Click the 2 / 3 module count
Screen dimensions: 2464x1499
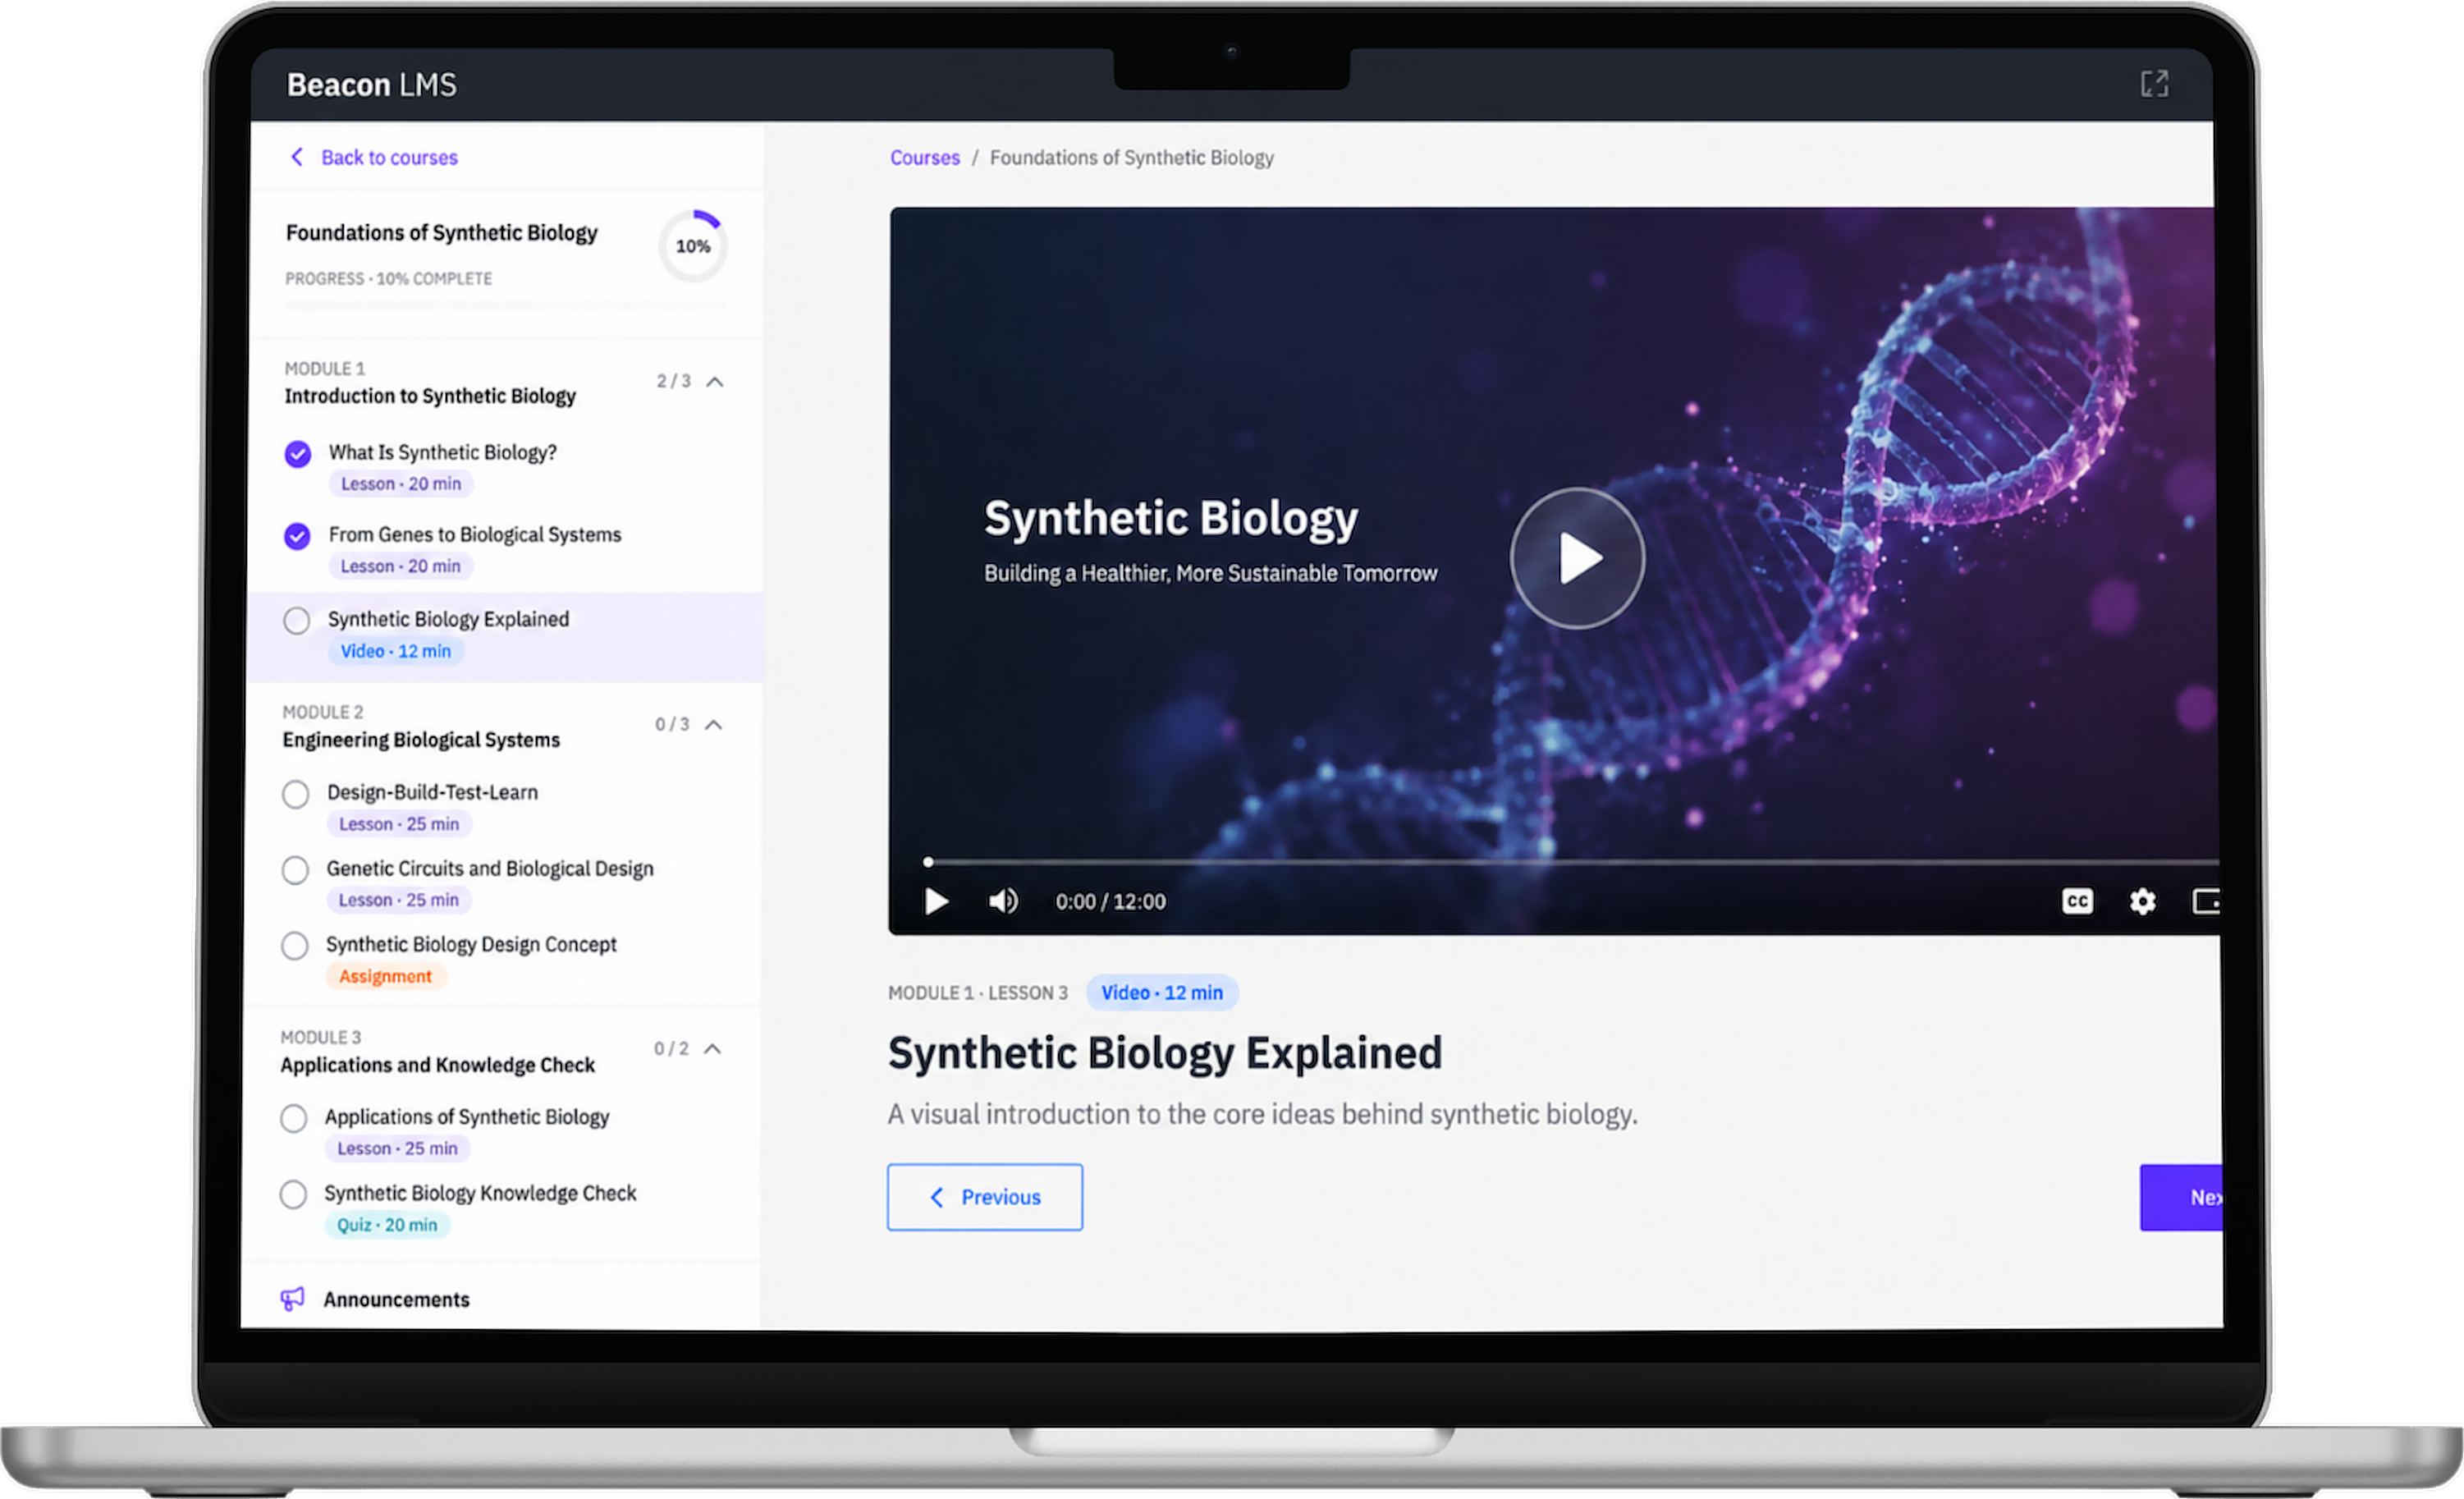click(x=673, y=381)
